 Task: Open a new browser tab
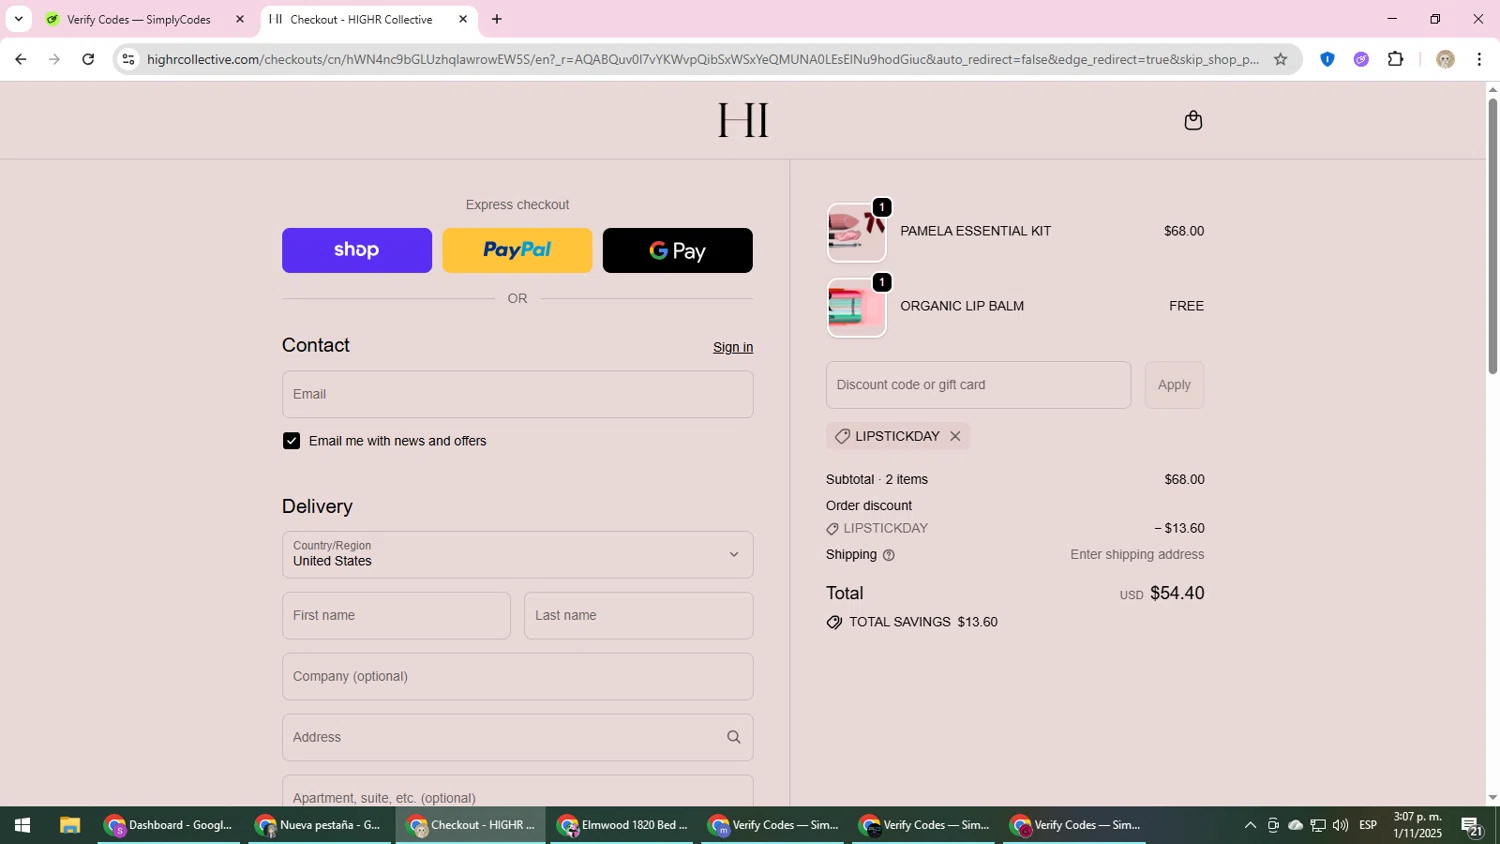497,19
